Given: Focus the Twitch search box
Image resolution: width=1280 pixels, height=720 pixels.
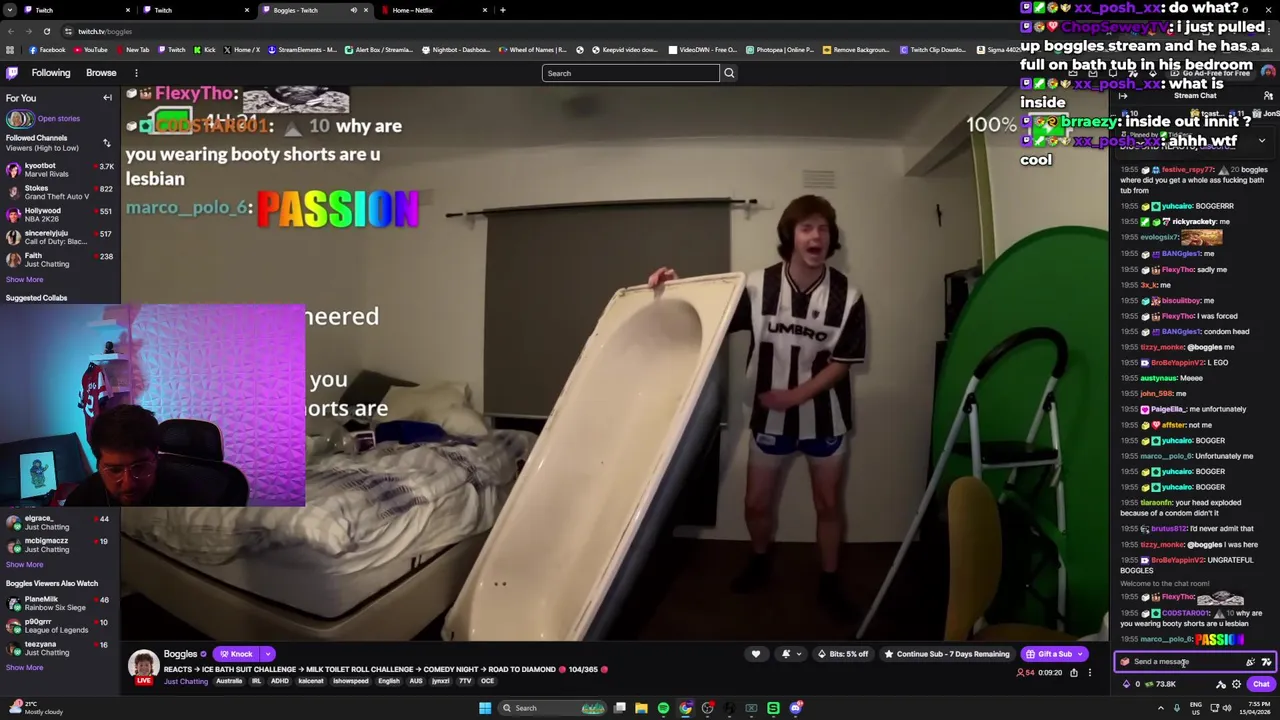Looking at the screenshot, I should pyautogui.click(x=630, y=73).
